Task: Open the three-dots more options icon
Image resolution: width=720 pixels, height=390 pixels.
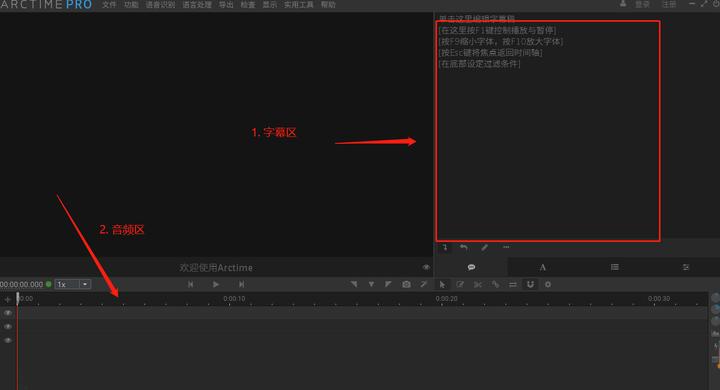Action: pyautogui.click(x=506, y=247)
